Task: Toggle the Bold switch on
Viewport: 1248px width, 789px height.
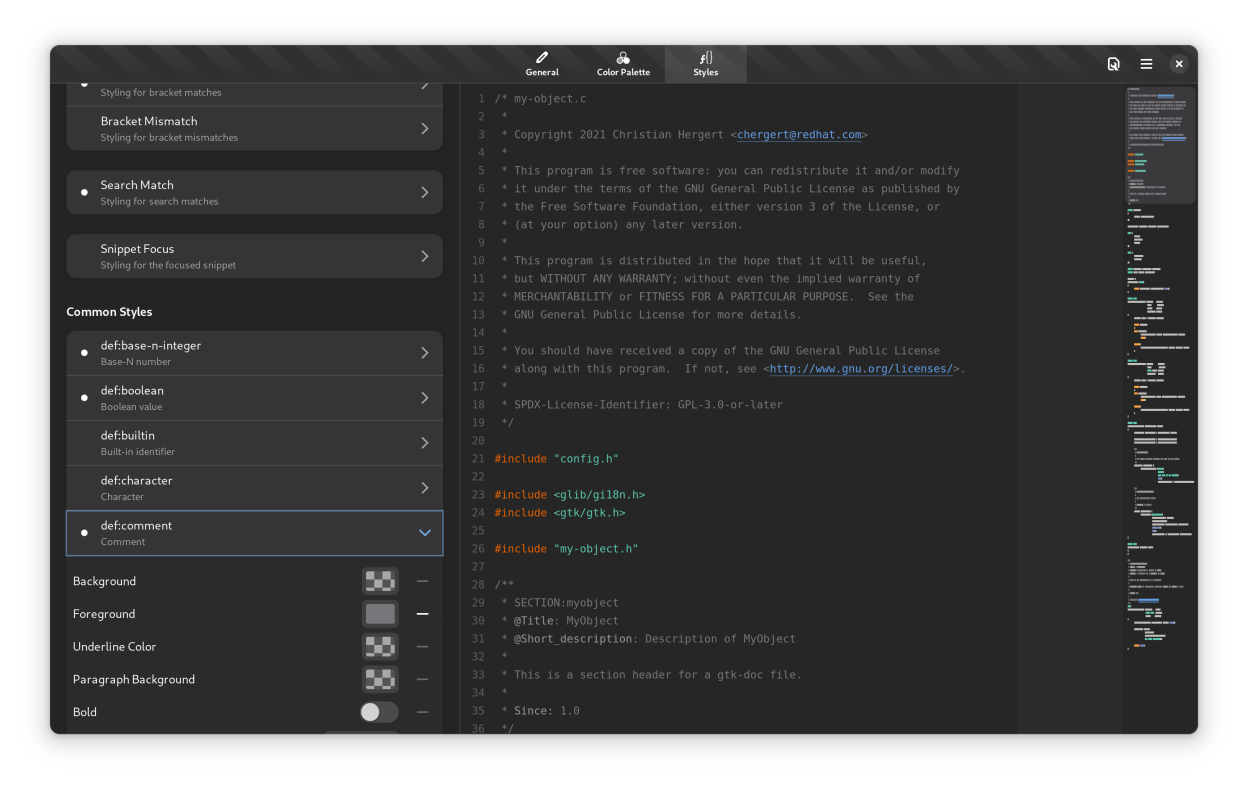Action: (x=379, y=712)
